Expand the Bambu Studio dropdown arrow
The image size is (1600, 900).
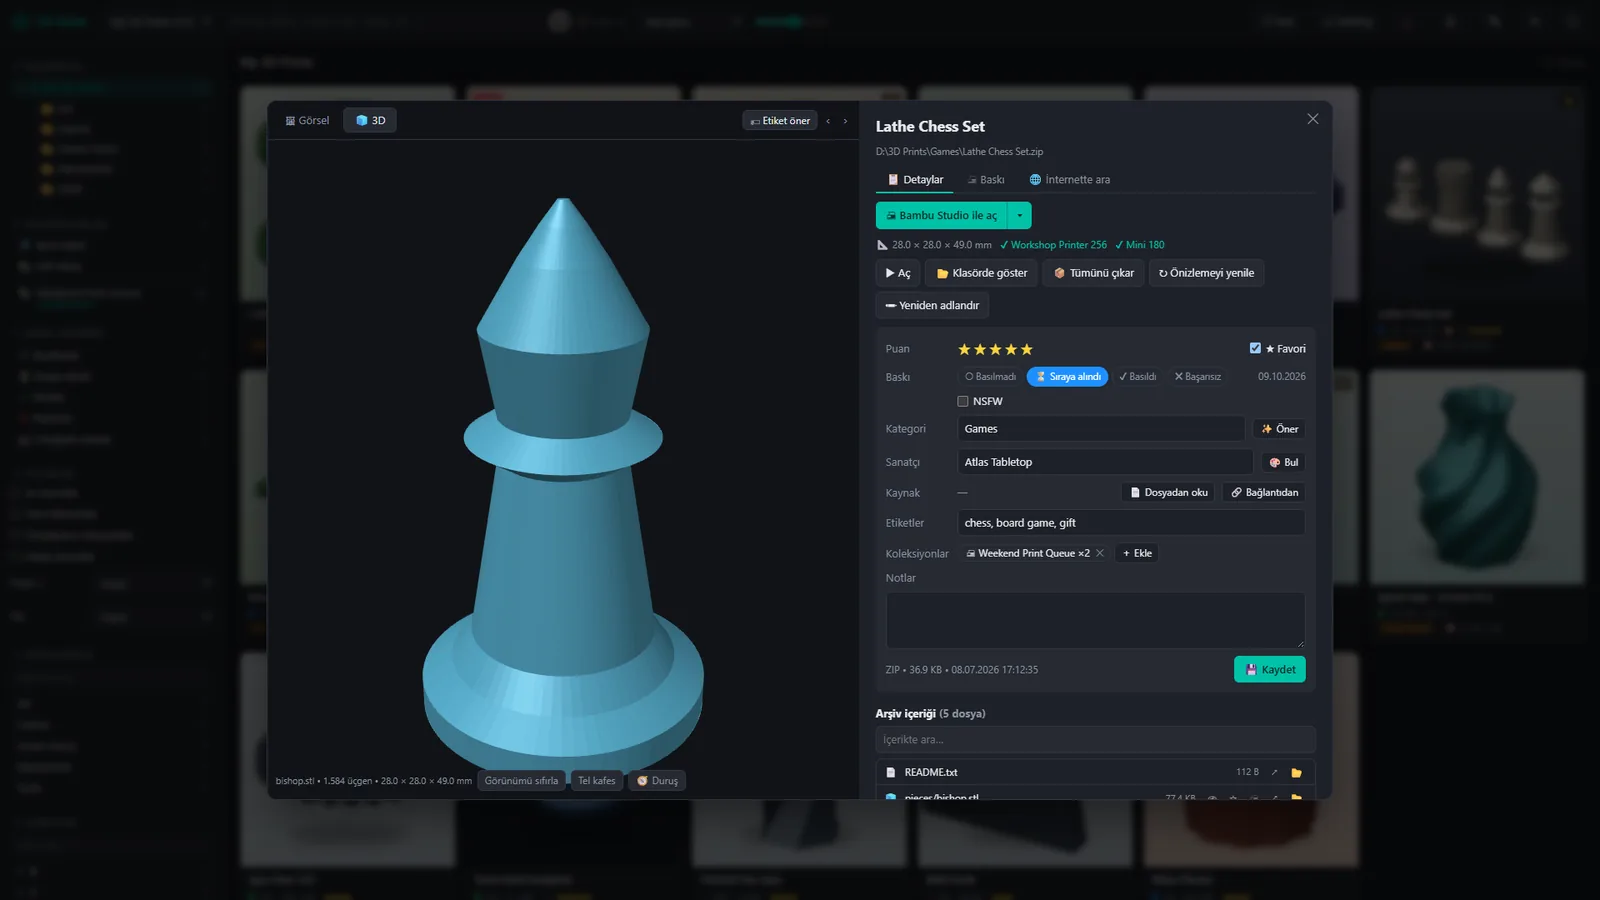tap(1019, 215)
